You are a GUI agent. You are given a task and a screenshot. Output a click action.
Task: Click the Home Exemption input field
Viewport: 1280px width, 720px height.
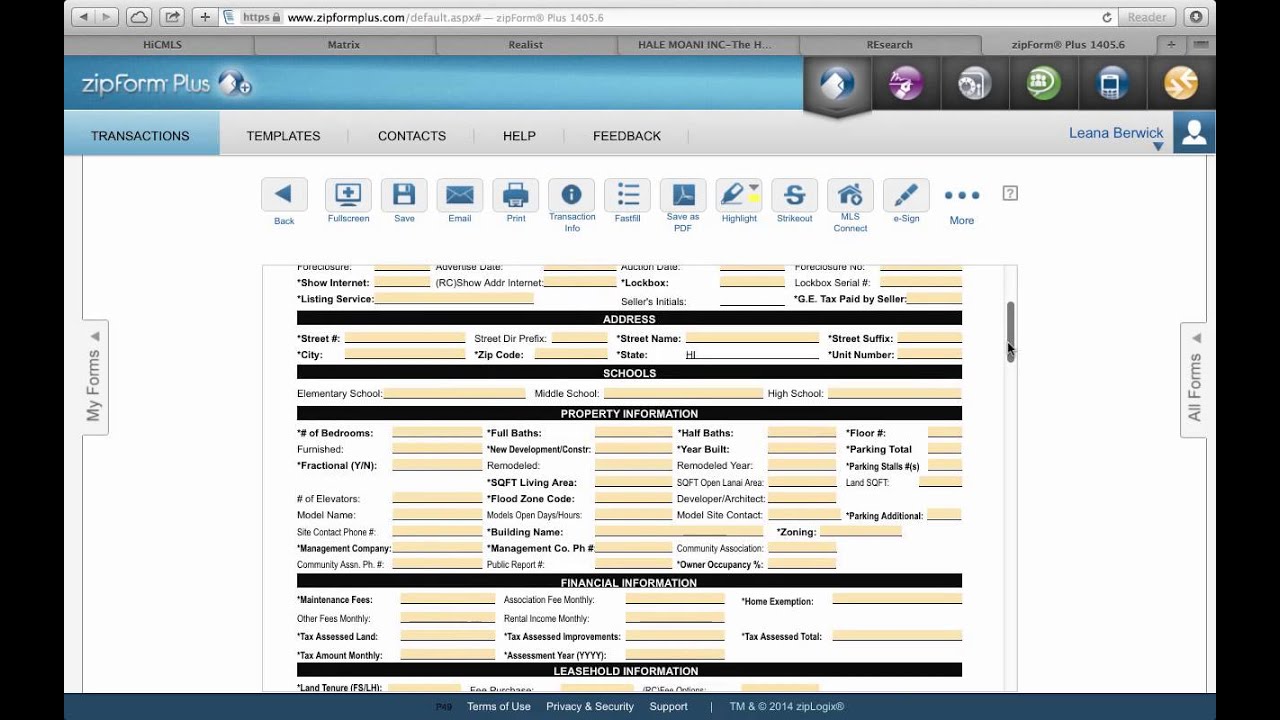[897, 599]
